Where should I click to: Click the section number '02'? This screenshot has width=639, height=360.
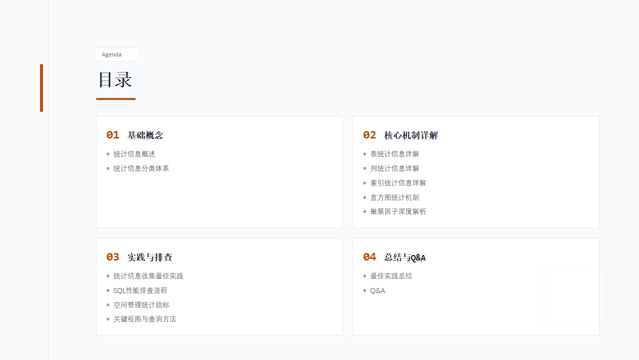tap(369, 135)
